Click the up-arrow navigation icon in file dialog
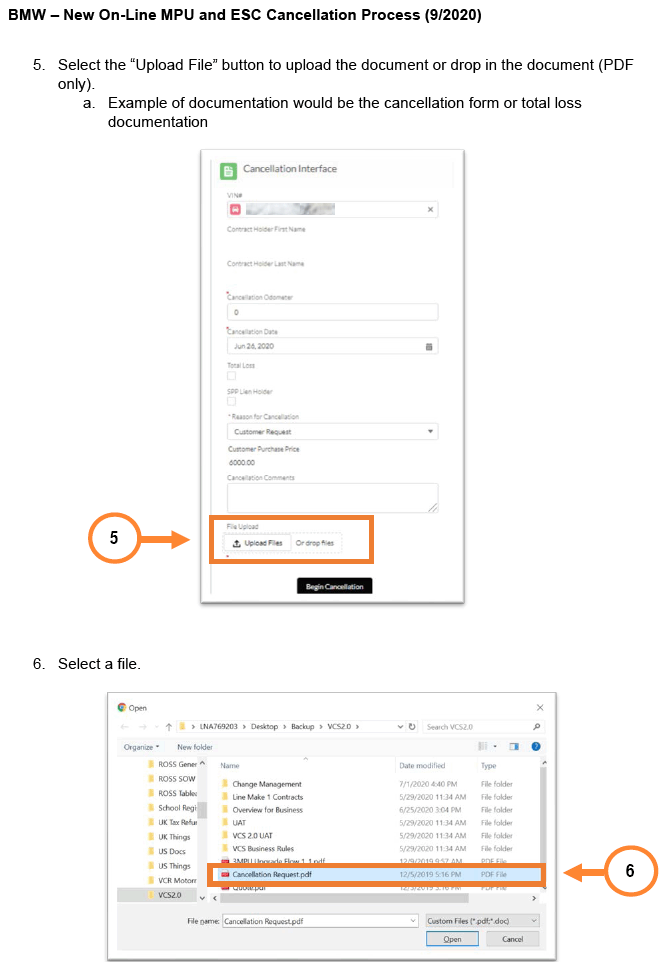This screenshot has width=668, height=972. click(x=169, y=726)
